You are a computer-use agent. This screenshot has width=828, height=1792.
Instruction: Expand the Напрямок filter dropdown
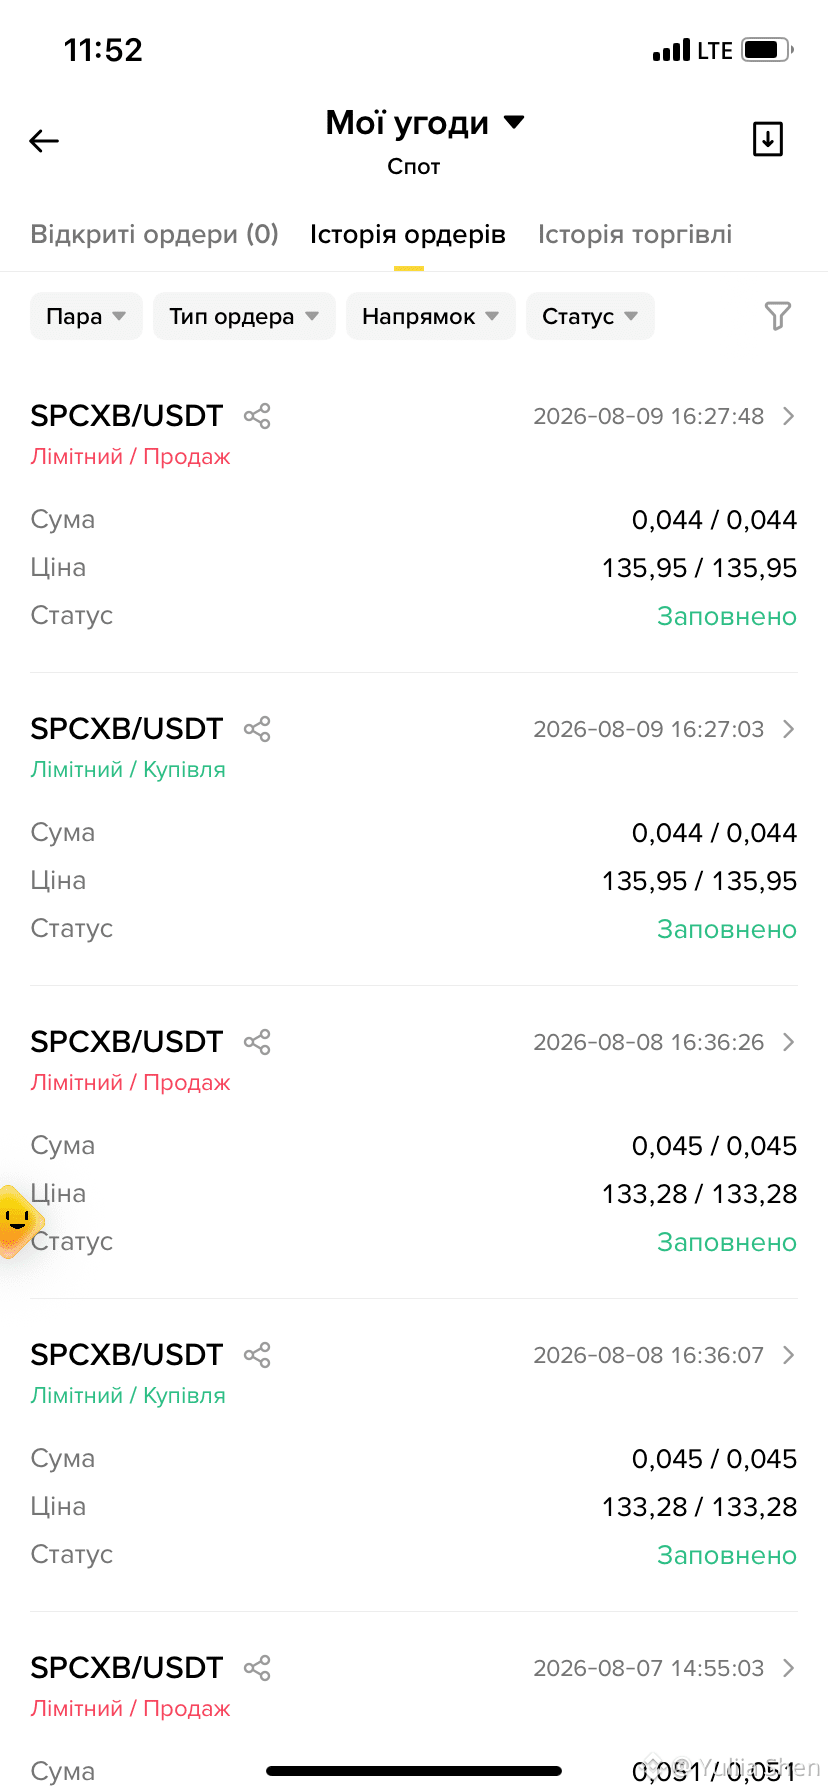pos(430,316)
